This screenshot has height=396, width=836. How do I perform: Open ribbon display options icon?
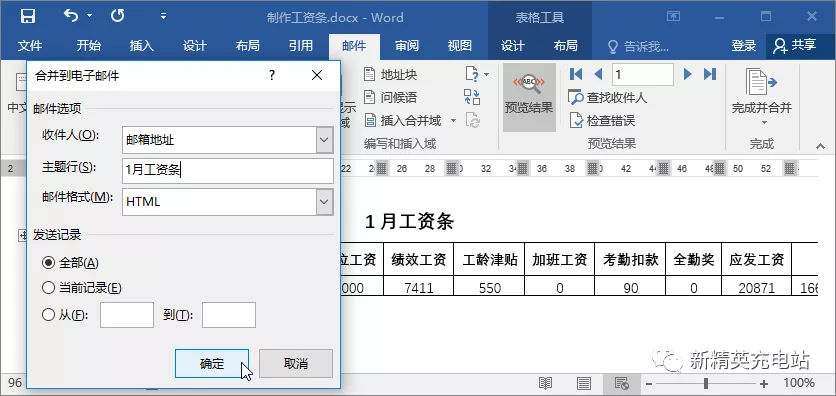pyautogui.click(x=673, y=17)
